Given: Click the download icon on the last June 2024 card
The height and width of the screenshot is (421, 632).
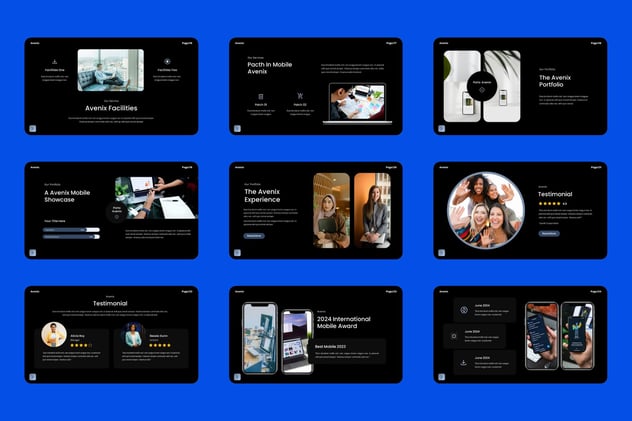Looking at the screenshot, I should click(464, 362).
